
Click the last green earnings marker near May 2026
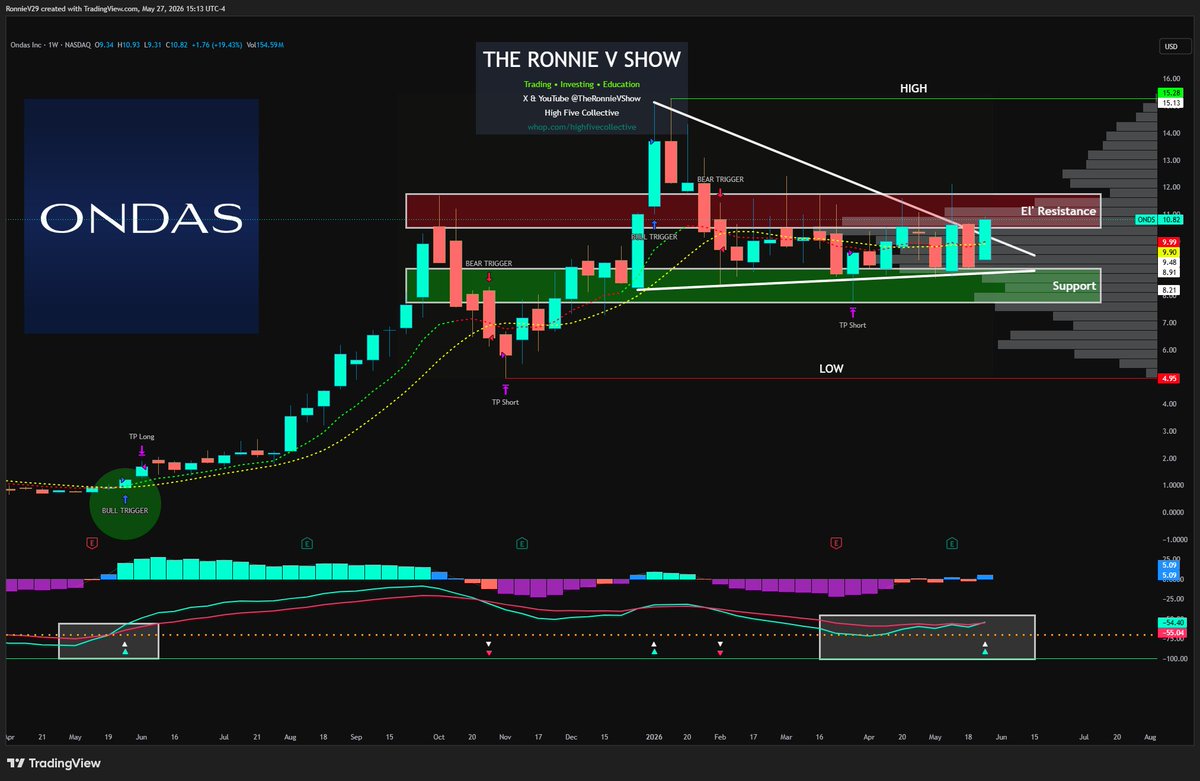pyautogui.click(x=952, y=543)
